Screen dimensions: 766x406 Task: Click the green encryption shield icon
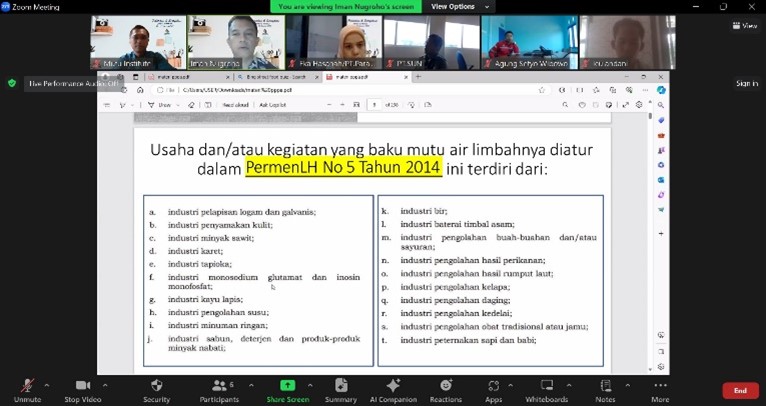12,83
